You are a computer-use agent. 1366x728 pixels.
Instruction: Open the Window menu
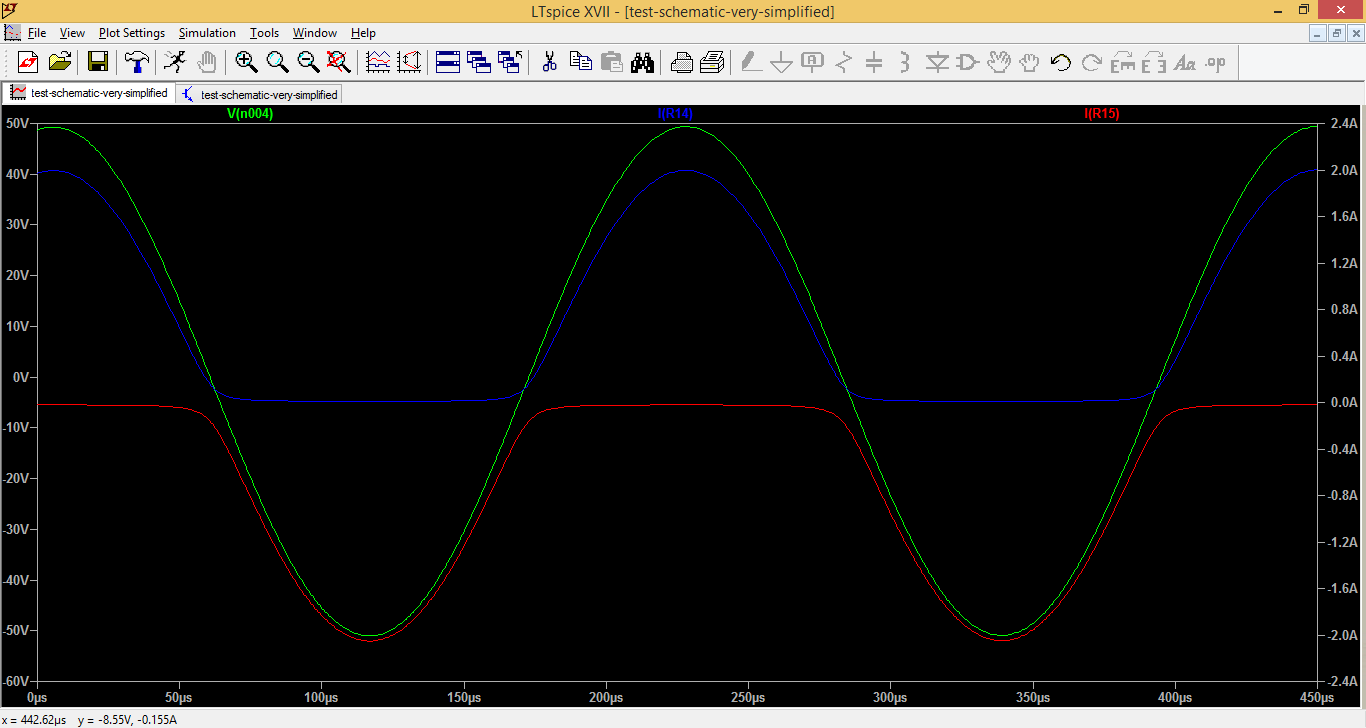315,33
